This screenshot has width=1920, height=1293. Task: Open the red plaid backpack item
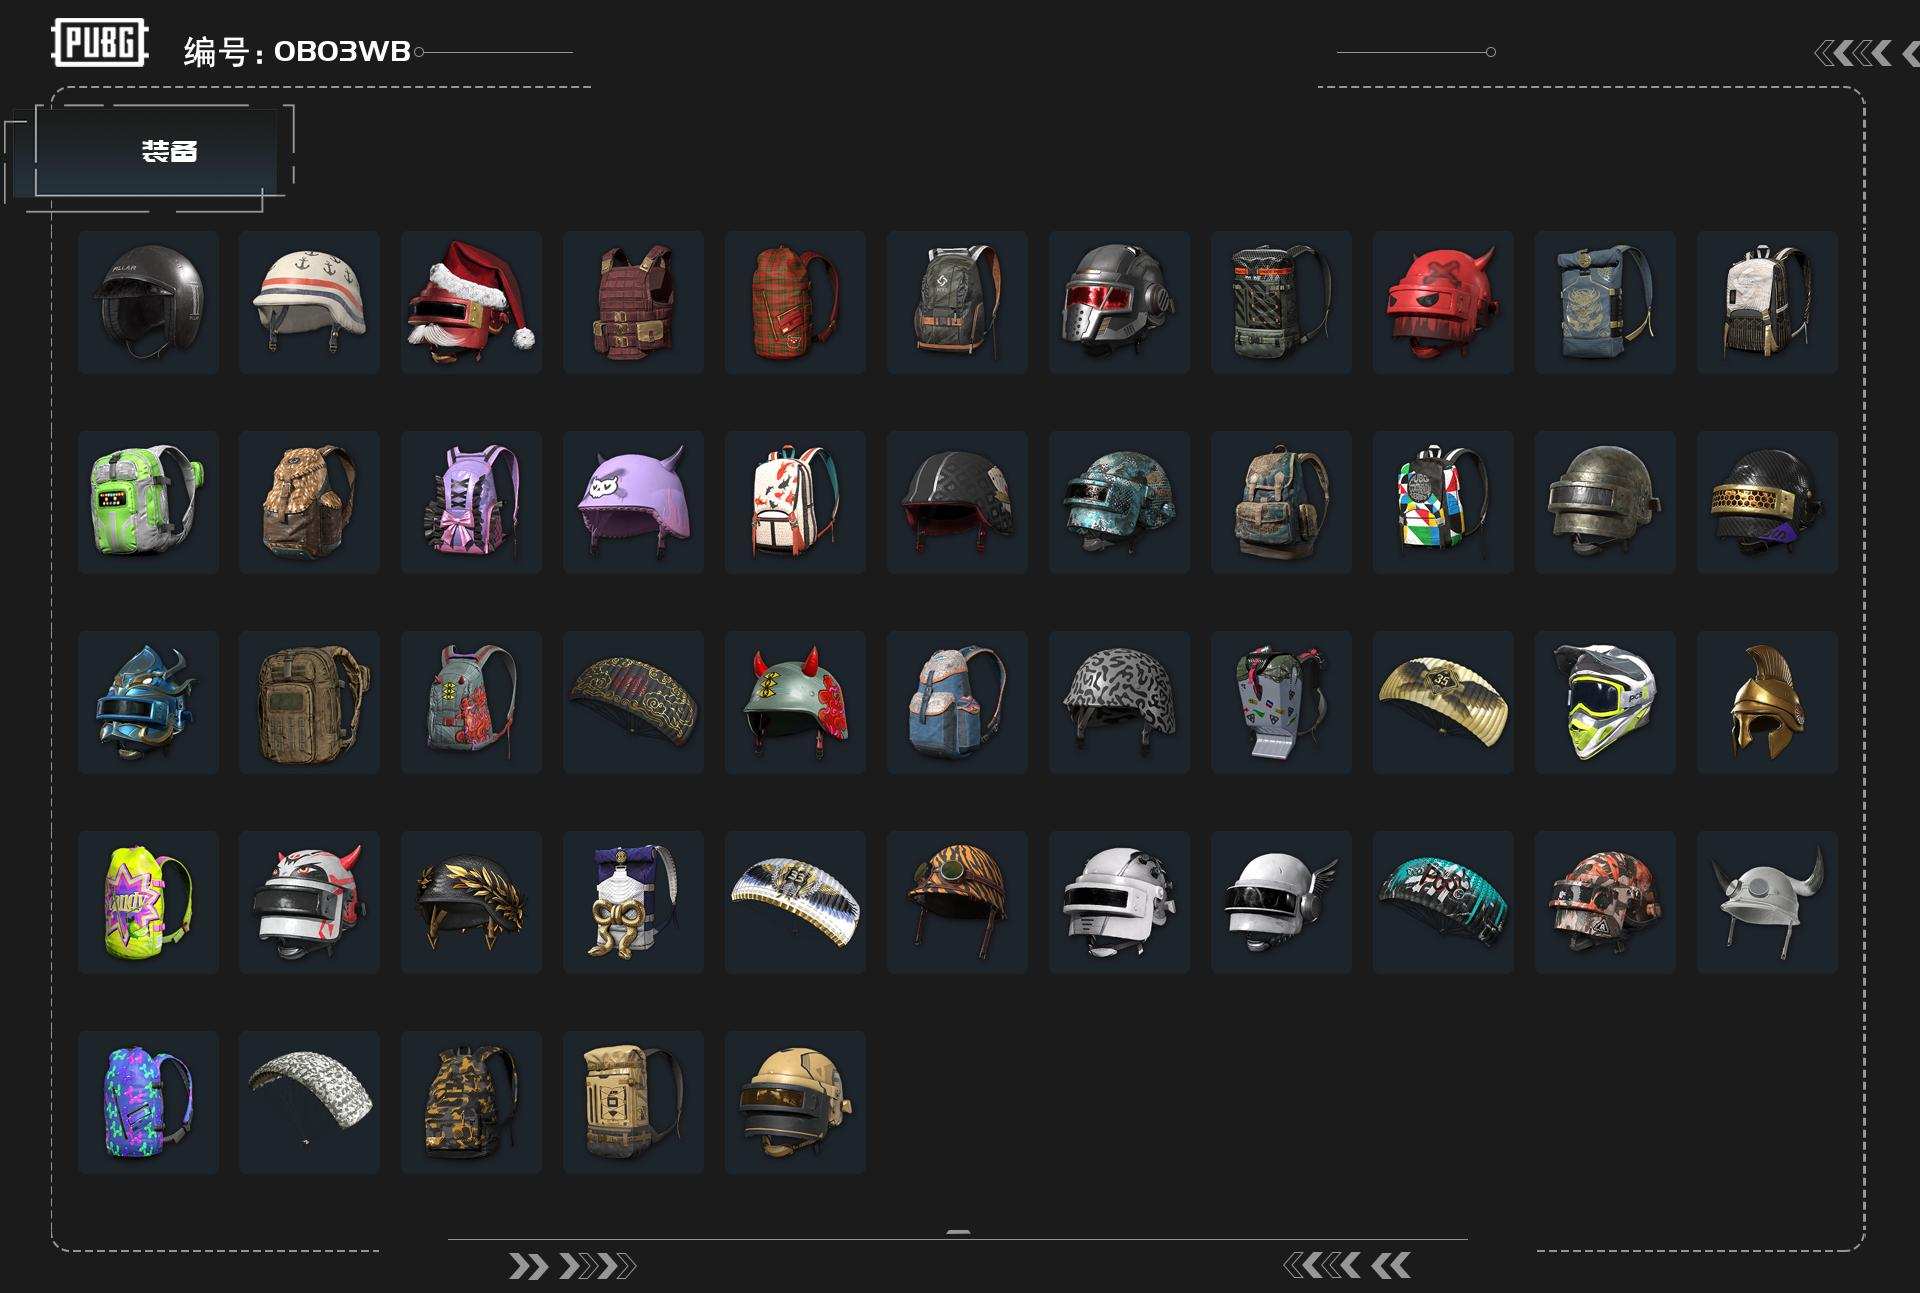click(796, 302)
